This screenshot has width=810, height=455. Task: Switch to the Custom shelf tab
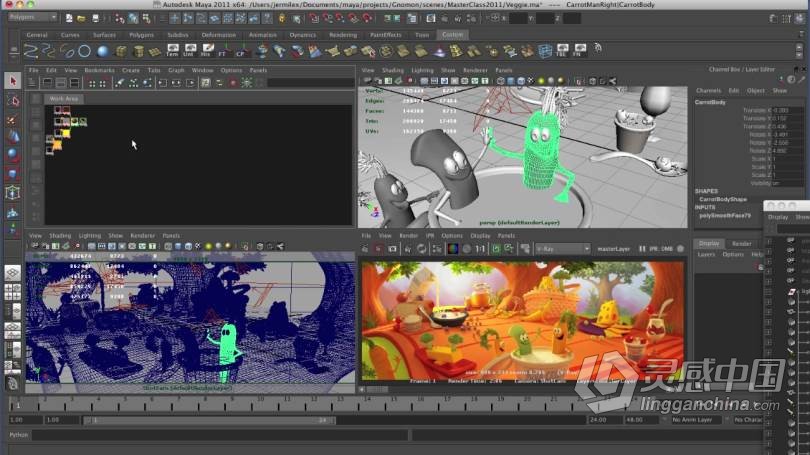(x=453, y=35)
